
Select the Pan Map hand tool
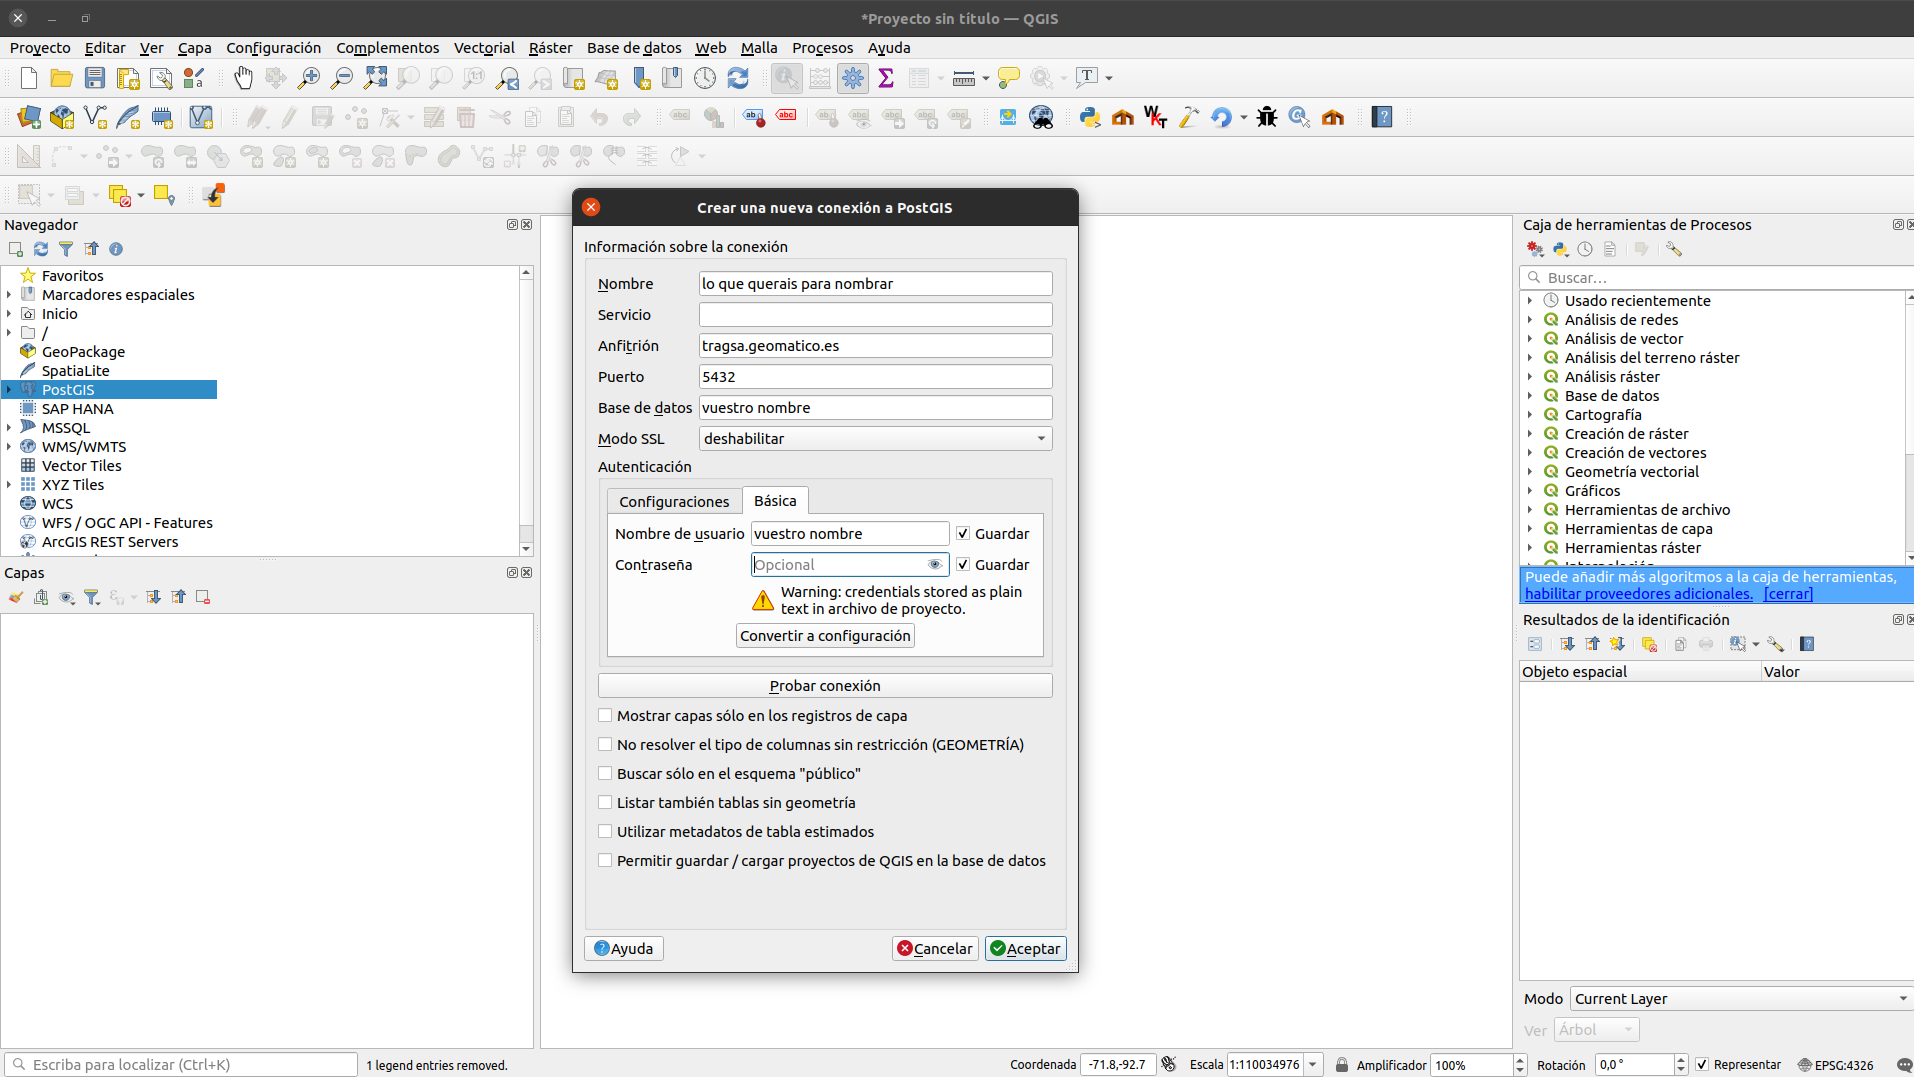[243, 78]
